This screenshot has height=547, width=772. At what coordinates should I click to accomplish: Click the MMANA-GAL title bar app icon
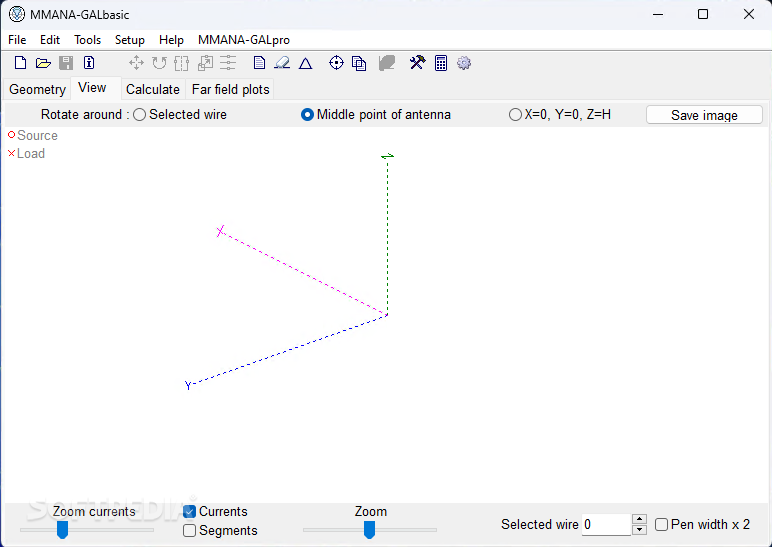point(17,14)
